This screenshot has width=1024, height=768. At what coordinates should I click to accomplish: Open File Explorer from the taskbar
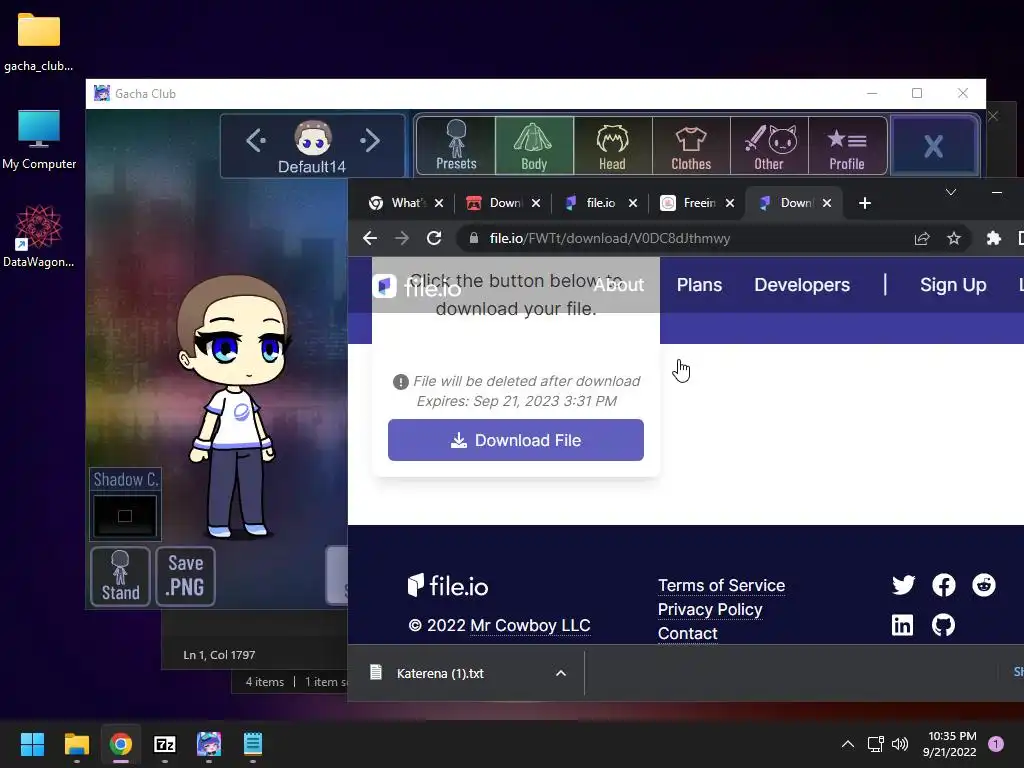point(76,744)
